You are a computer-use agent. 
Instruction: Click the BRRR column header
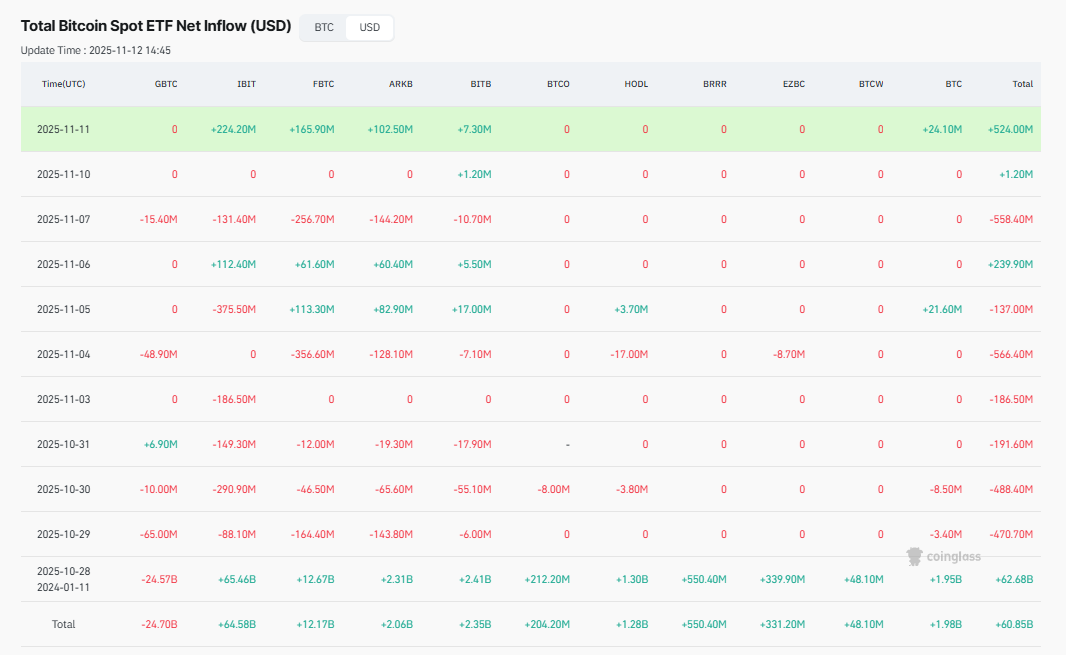(714, 84)
